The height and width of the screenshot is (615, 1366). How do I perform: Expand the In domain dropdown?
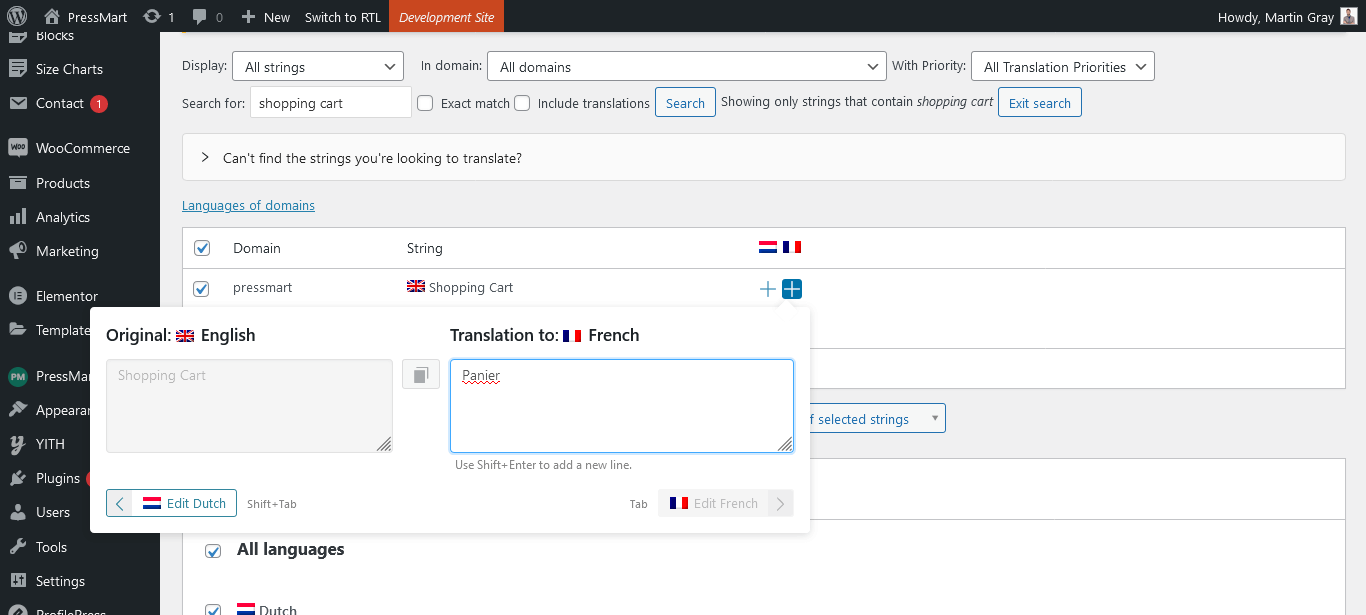(x=686, y=67)
